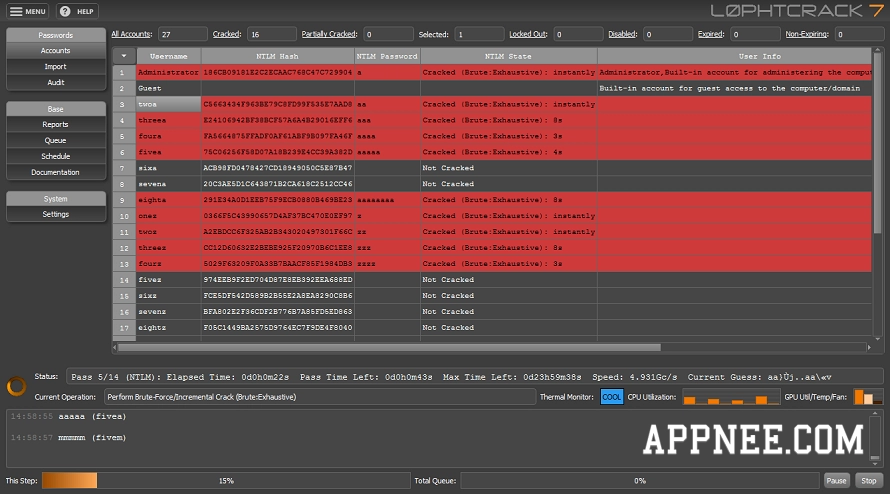Select the threea username cell

(x=169, y=120)
